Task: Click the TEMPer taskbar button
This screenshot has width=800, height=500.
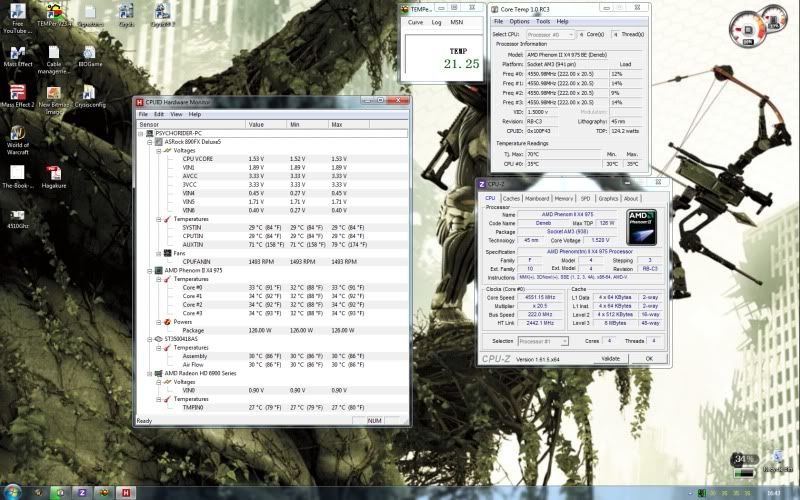Action: click(104, 492)
